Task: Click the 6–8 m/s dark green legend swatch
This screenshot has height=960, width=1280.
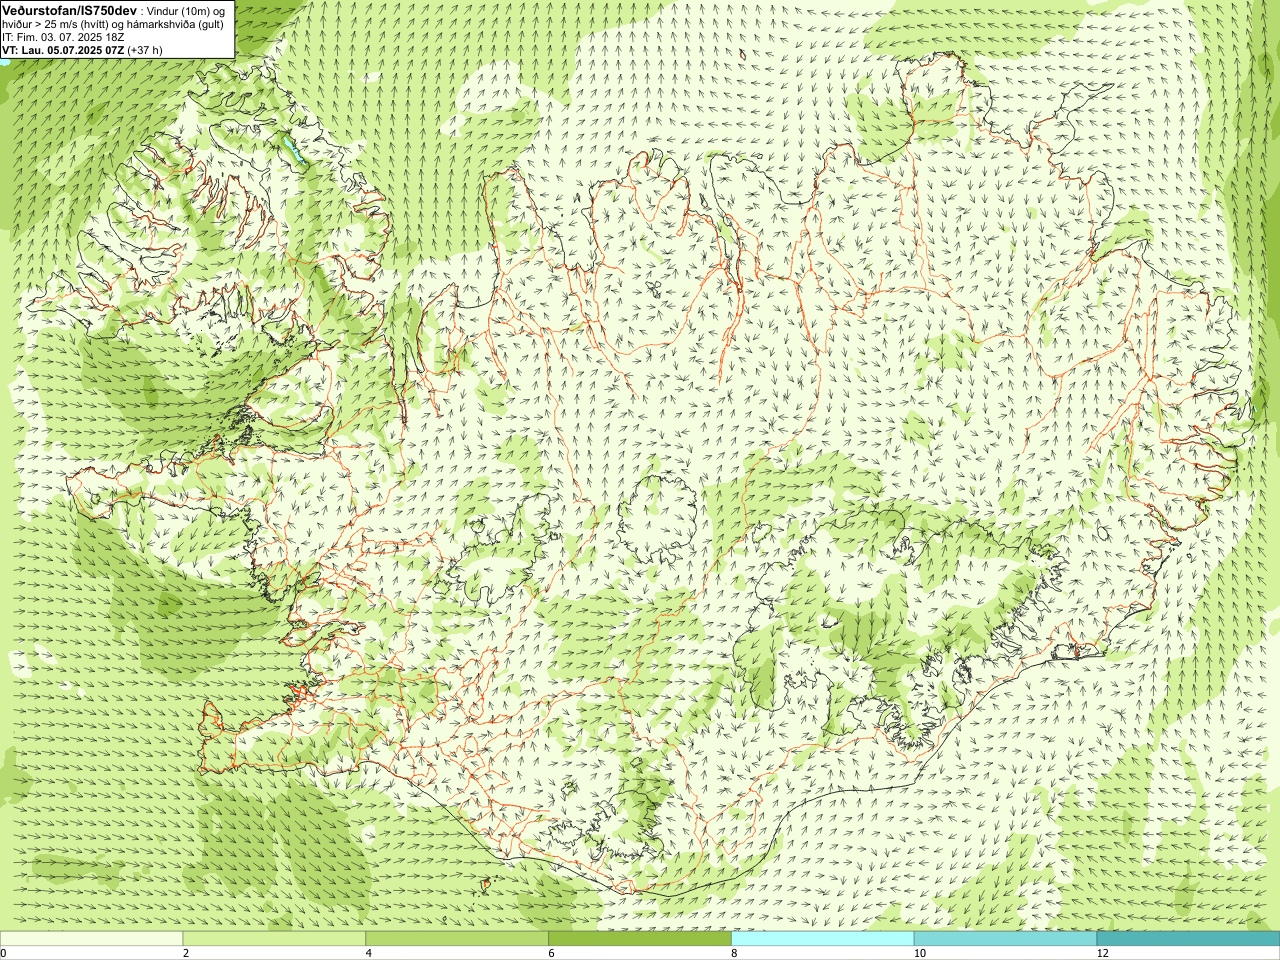Action: (640, 939)
